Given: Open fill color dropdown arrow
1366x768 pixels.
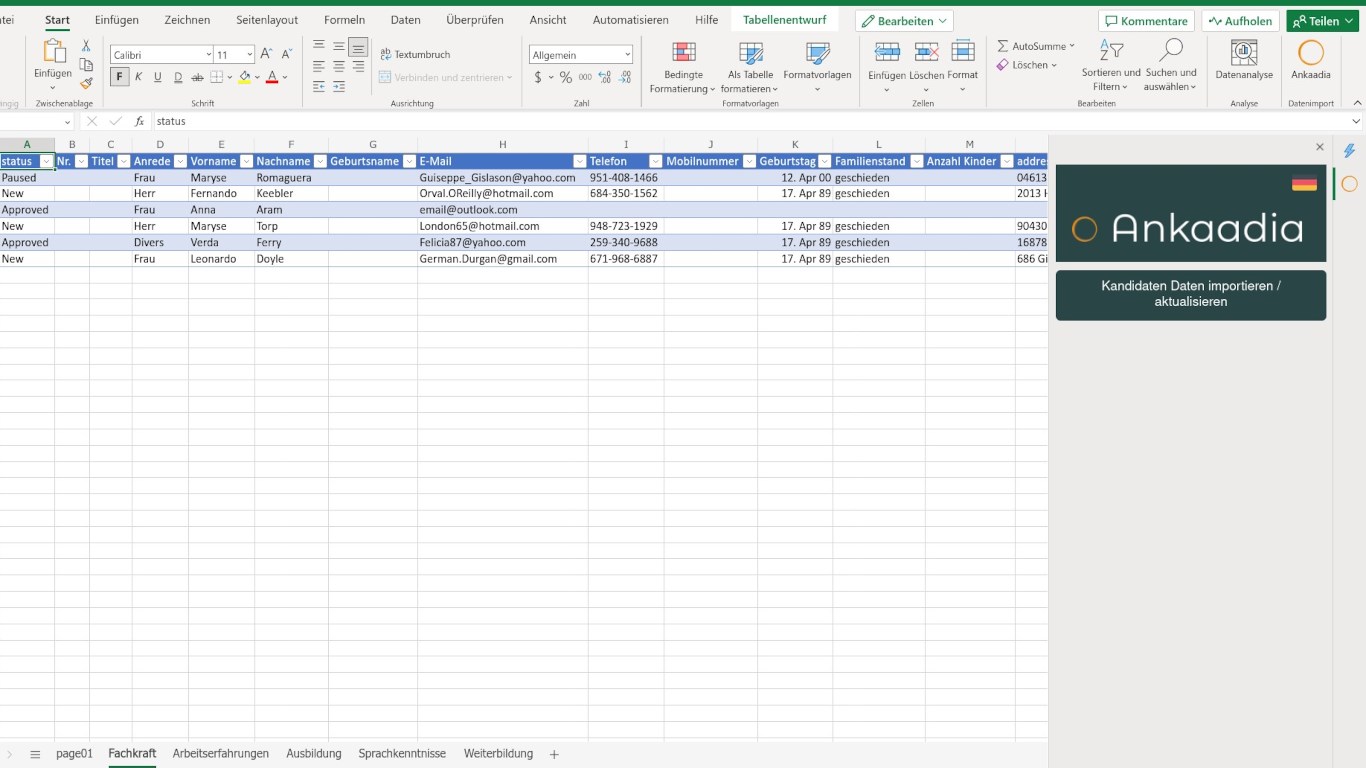Looking at the screenshot, I should (257, 77).
